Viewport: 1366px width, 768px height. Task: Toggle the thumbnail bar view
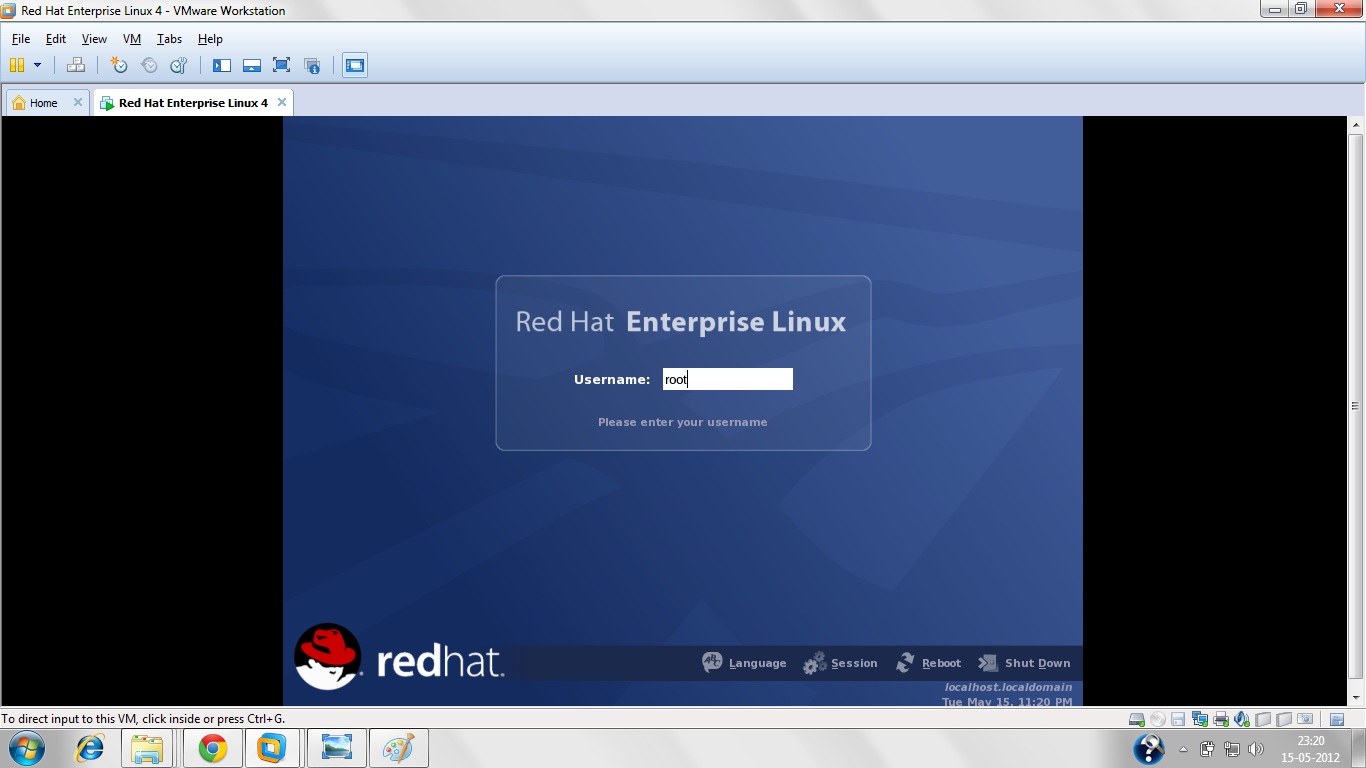[252, 65]
